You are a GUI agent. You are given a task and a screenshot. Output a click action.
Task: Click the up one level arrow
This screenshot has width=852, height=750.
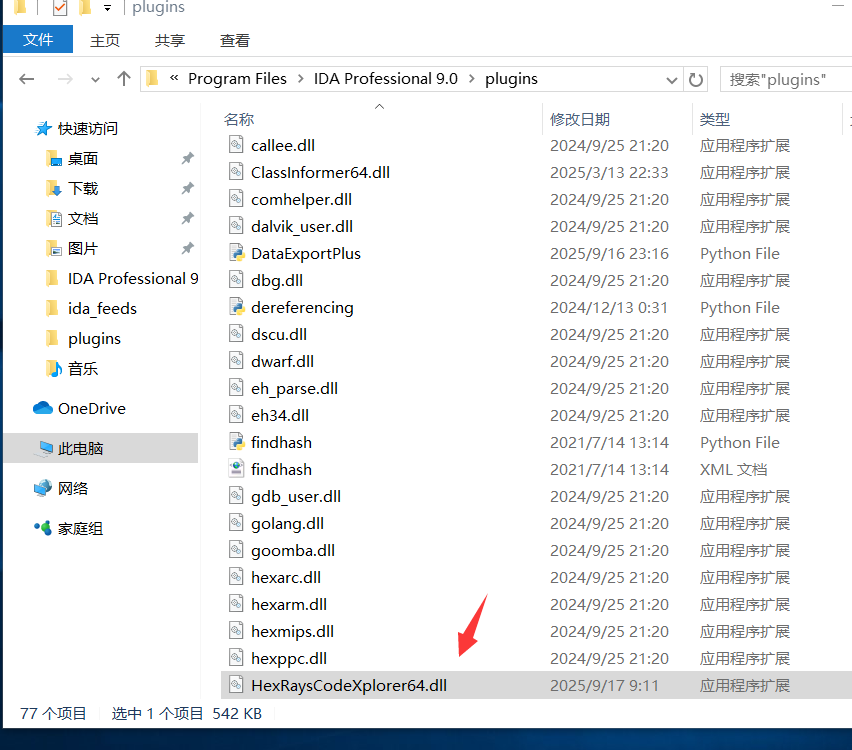click(x=124, y=79)
